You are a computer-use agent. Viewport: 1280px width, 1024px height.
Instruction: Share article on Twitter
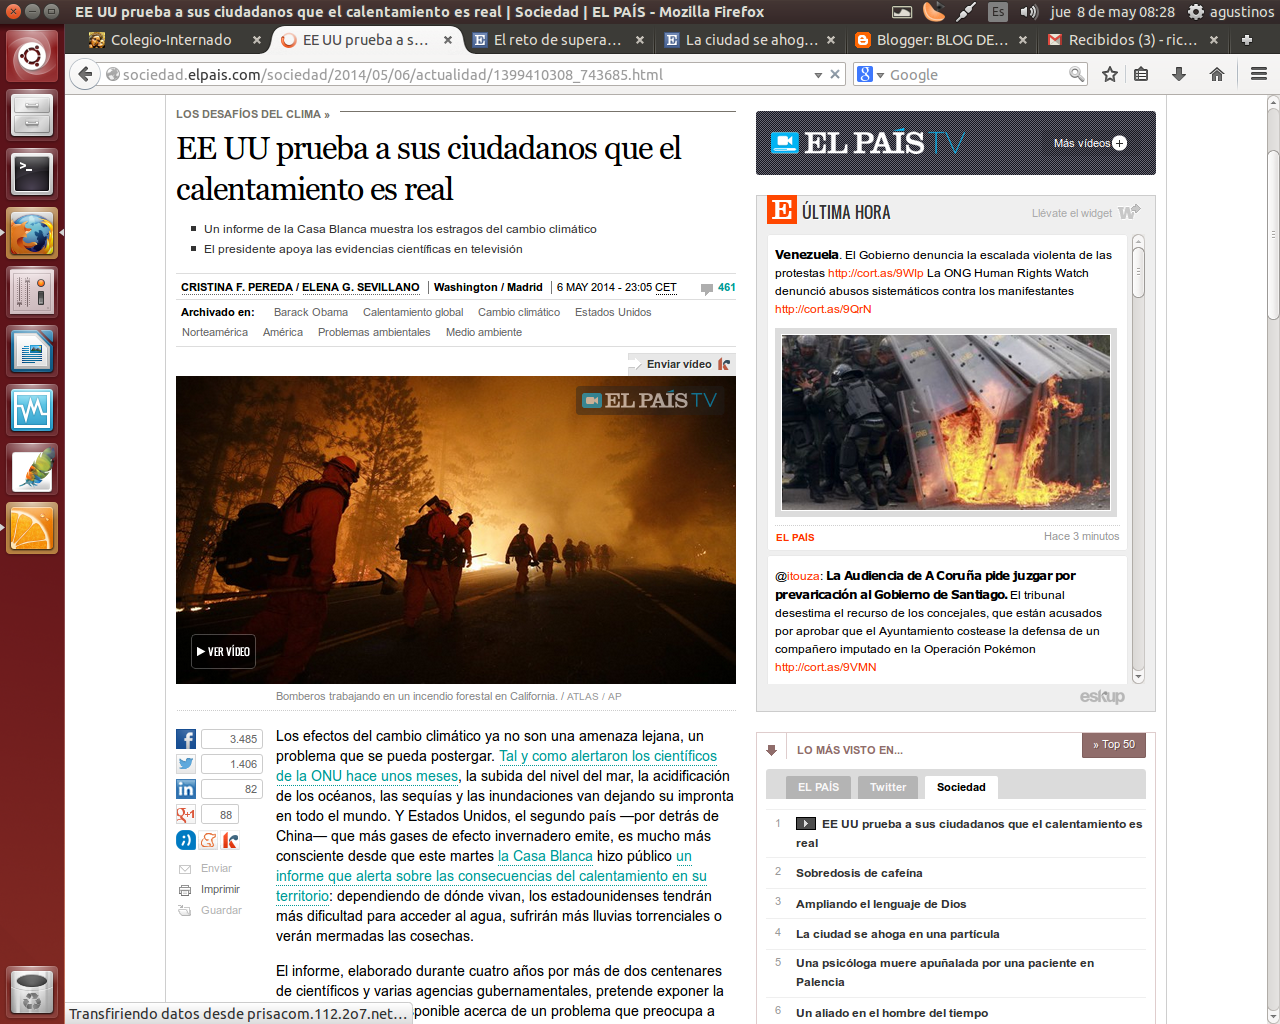pos(186,764)
